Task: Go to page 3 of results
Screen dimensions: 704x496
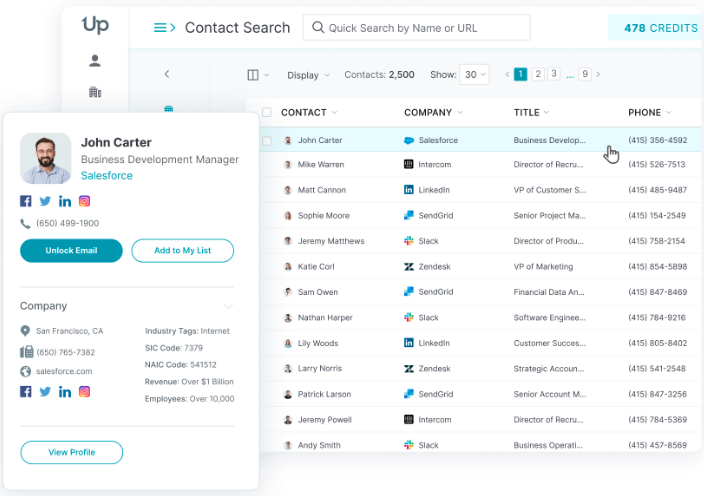Action: [554, 74]
